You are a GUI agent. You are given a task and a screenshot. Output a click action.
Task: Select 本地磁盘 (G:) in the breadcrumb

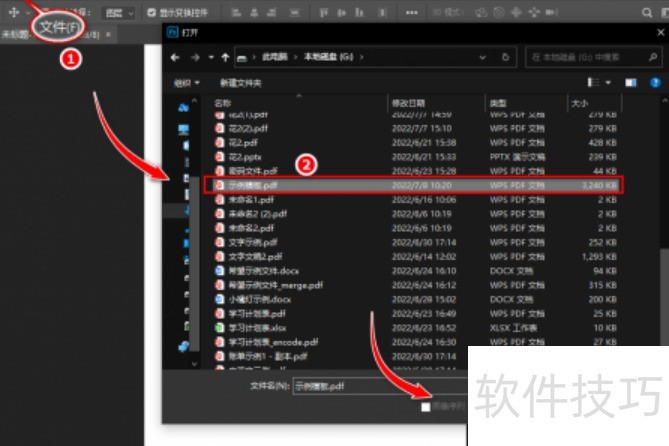329,57
